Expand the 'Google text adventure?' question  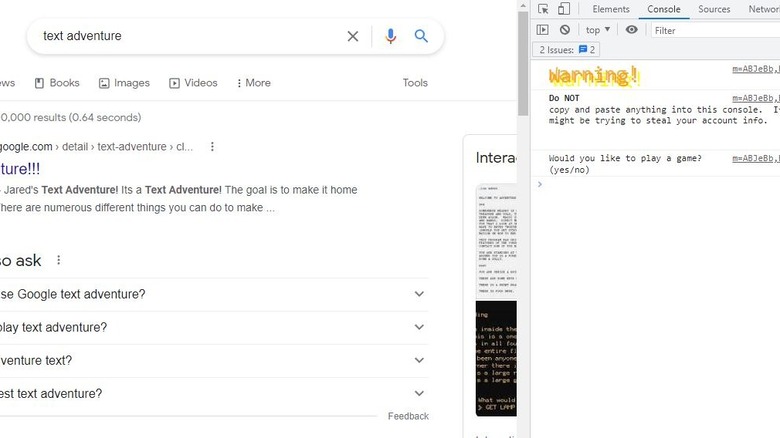(419, 294)
